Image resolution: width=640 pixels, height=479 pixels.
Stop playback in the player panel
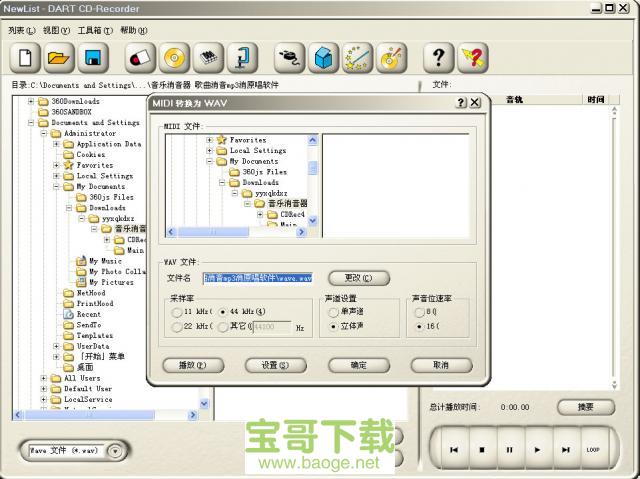(x=482, y=450)
